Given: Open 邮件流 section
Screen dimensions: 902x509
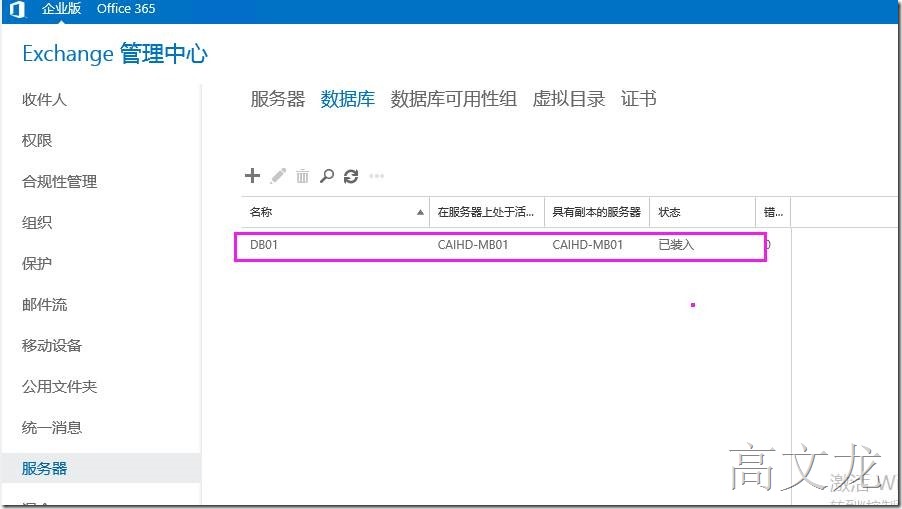Looking at the screenshot, I should click(44, 305).
